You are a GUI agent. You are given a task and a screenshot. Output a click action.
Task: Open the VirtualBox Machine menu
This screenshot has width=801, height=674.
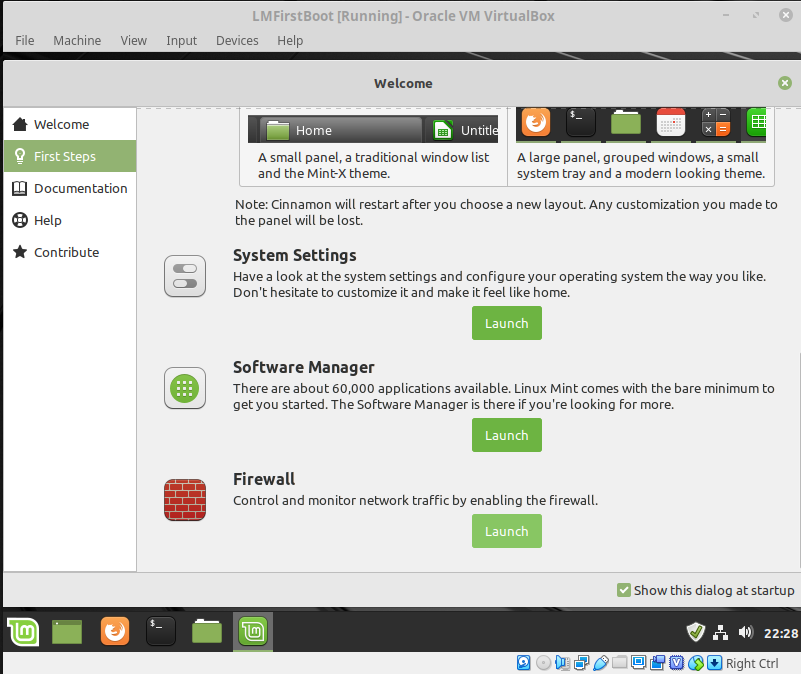(x=77, y=40)
